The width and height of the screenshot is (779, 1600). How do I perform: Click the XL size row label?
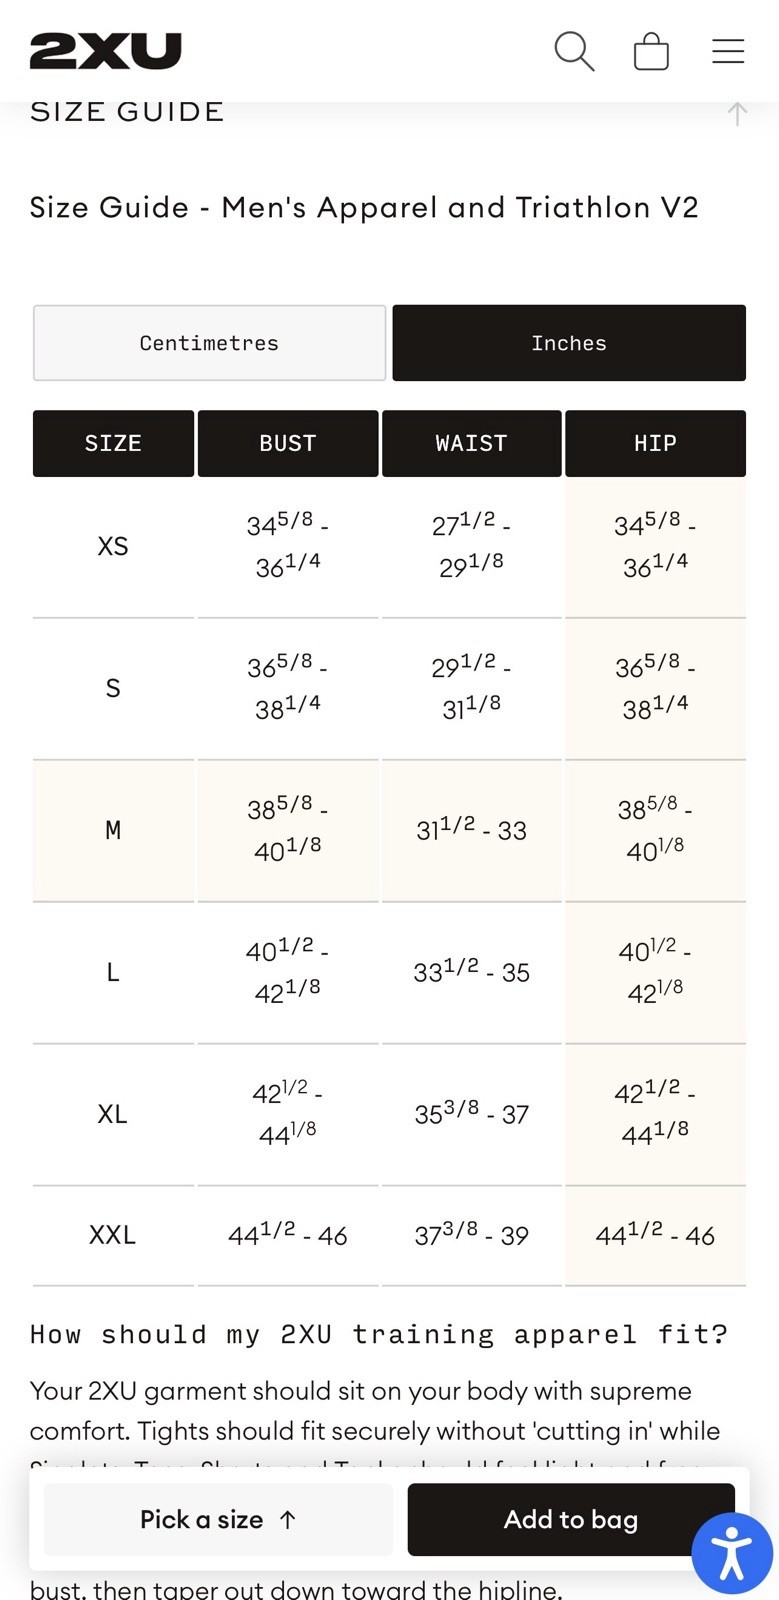pos(113,1114)
